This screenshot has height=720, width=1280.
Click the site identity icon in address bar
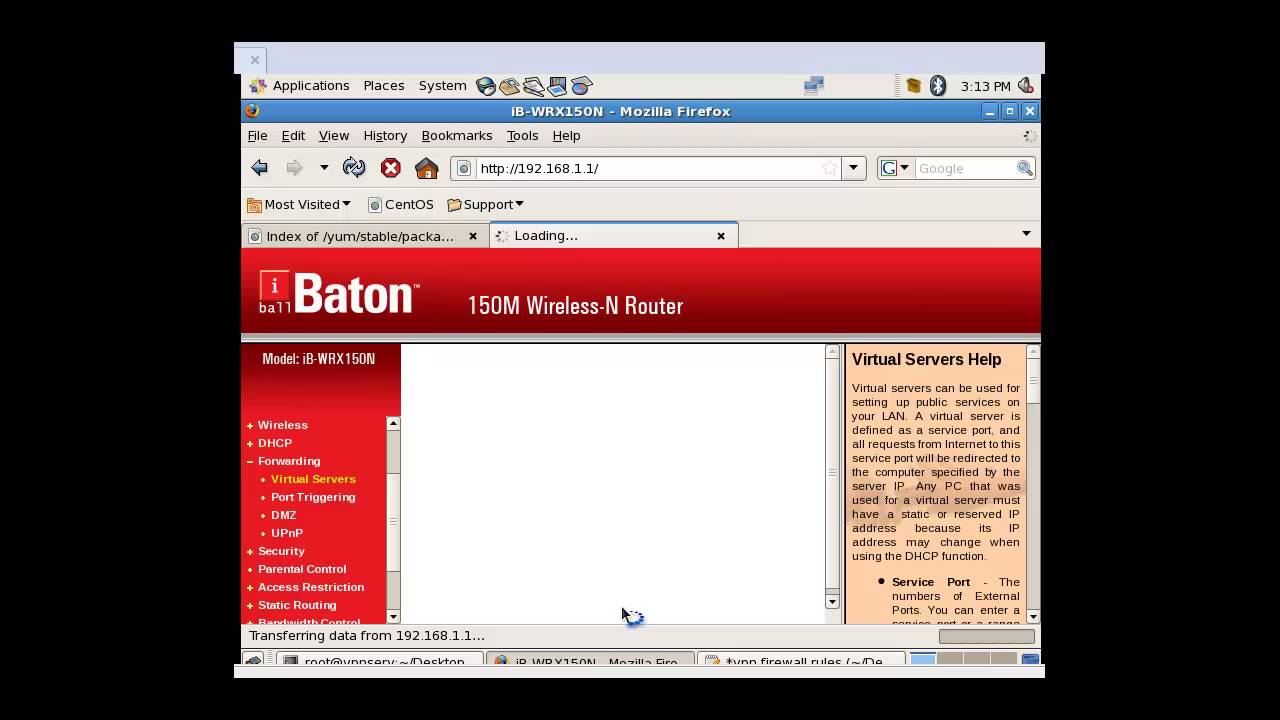pos(464,168)
